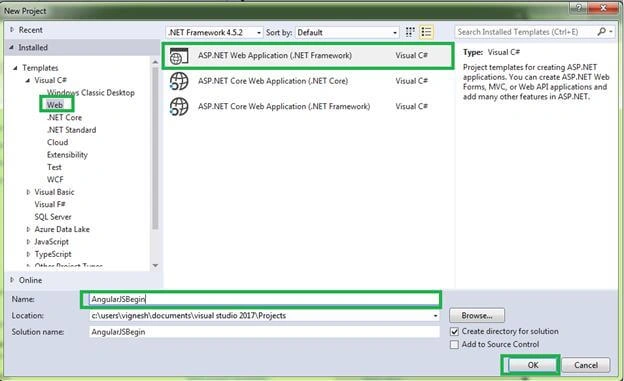
Task: Open the Location path dropdown arrow
Action: pyautogui.click(x=435, y=316)
